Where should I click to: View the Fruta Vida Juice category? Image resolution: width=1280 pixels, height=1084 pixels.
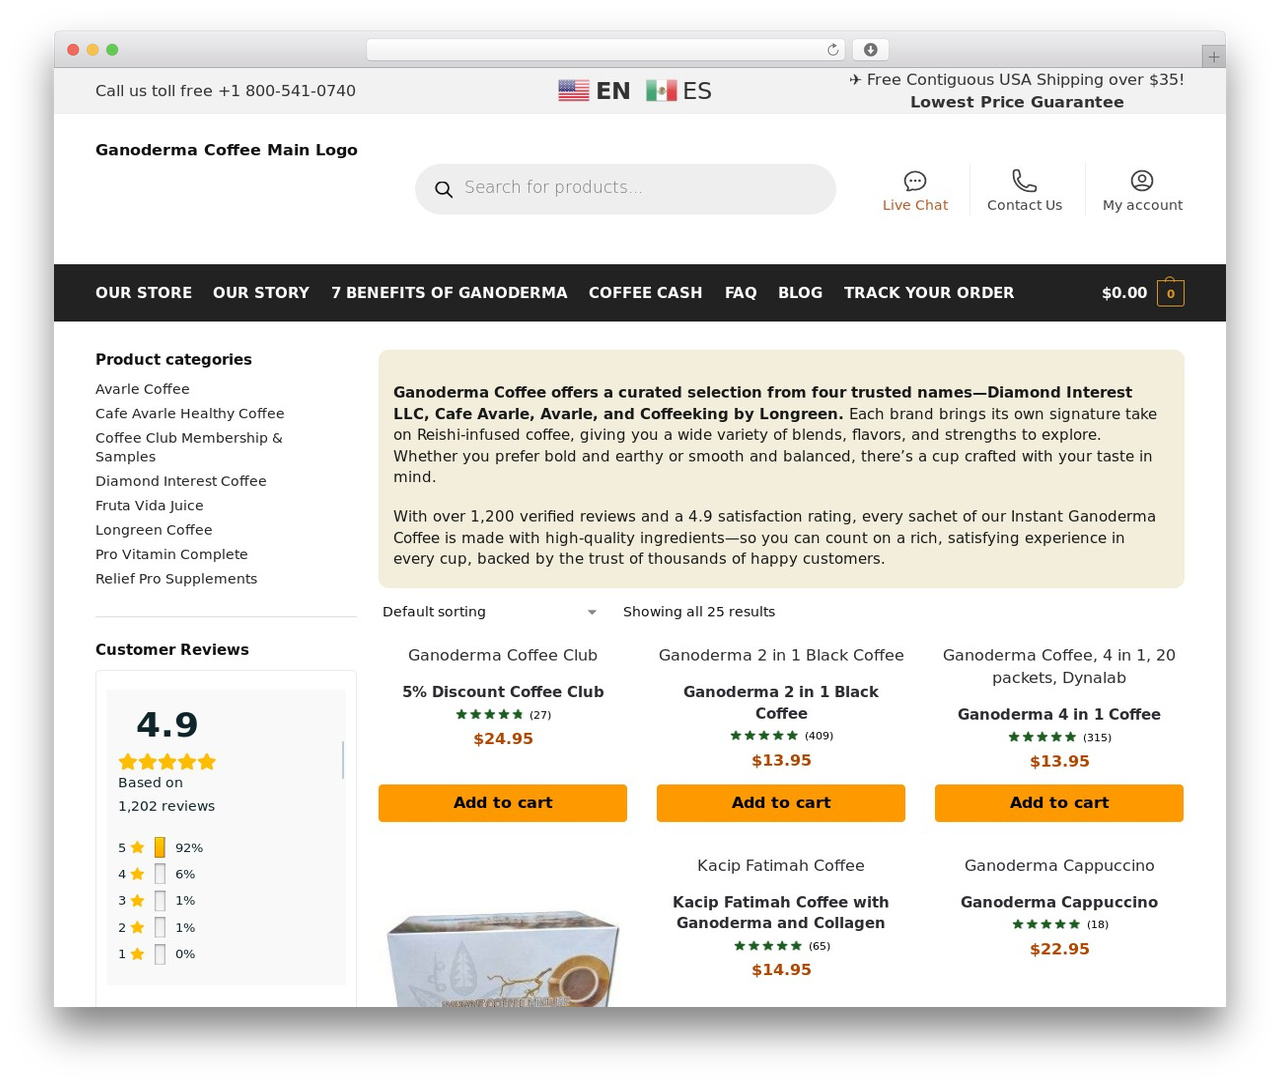click(x=149, y=506)
